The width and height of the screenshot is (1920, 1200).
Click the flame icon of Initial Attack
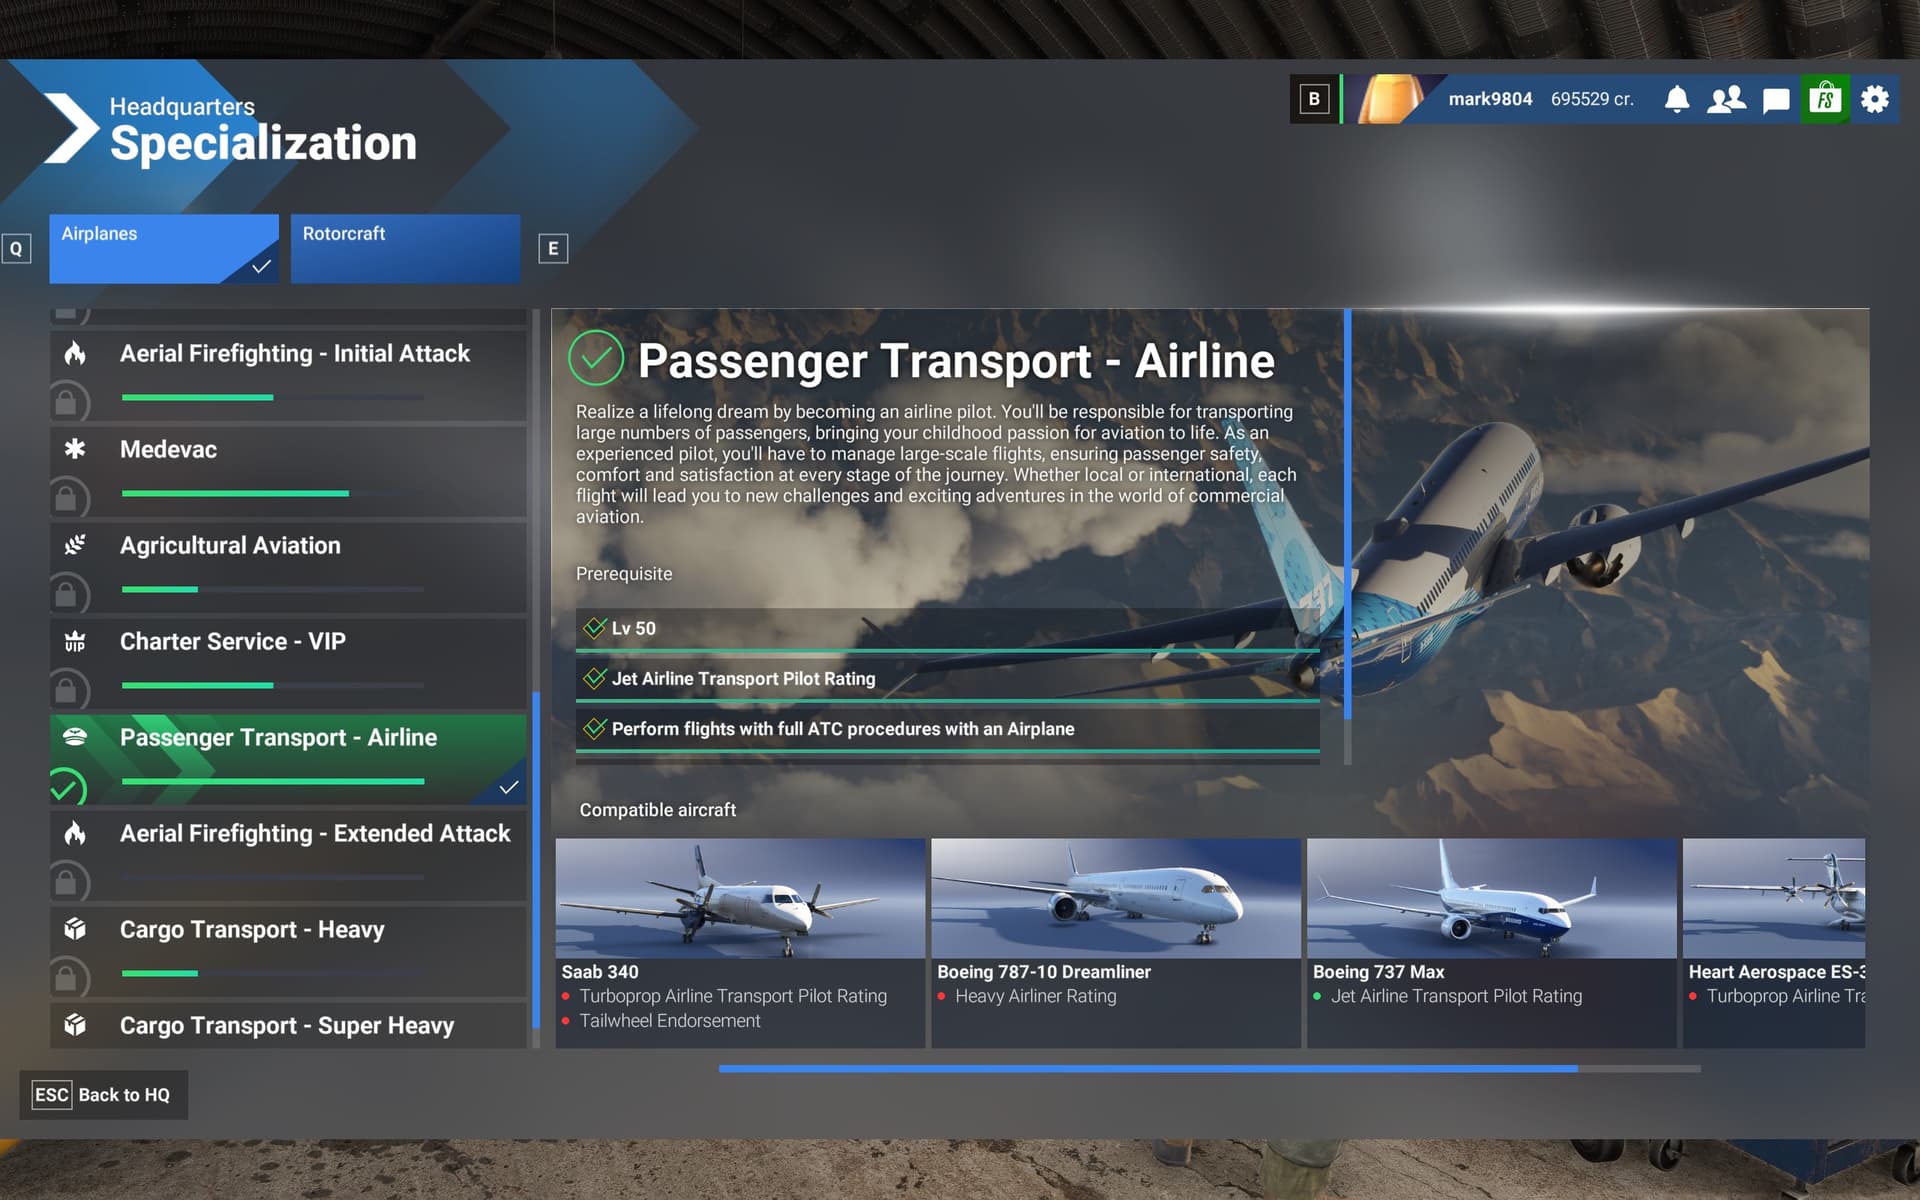point(75,353)
